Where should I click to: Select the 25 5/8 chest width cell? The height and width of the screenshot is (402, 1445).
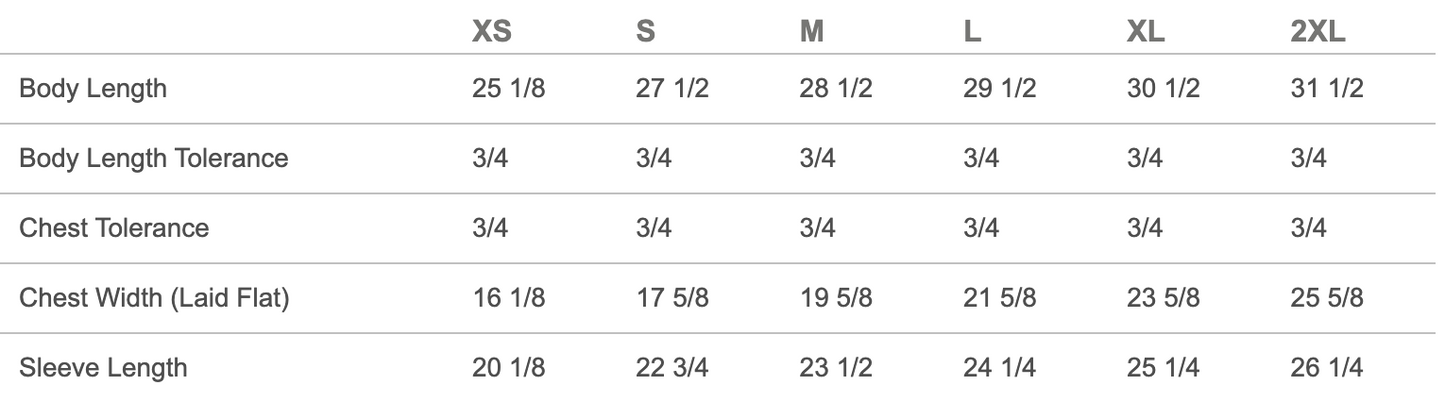pos(1327,298)
